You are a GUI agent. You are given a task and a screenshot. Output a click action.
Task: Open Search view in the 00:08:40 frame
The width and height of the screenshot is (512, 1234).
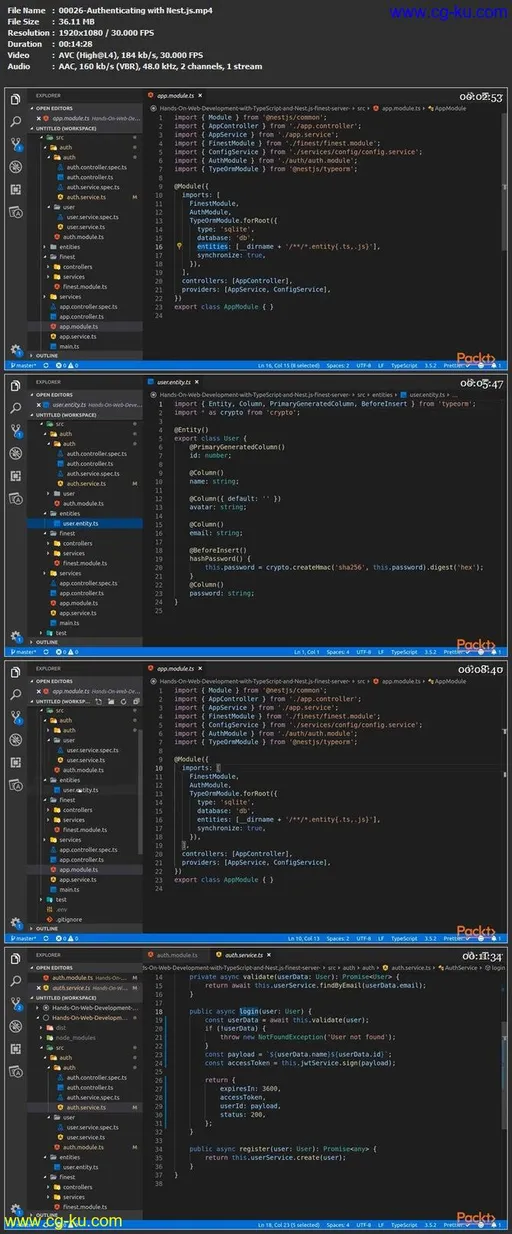click(15, 694)
